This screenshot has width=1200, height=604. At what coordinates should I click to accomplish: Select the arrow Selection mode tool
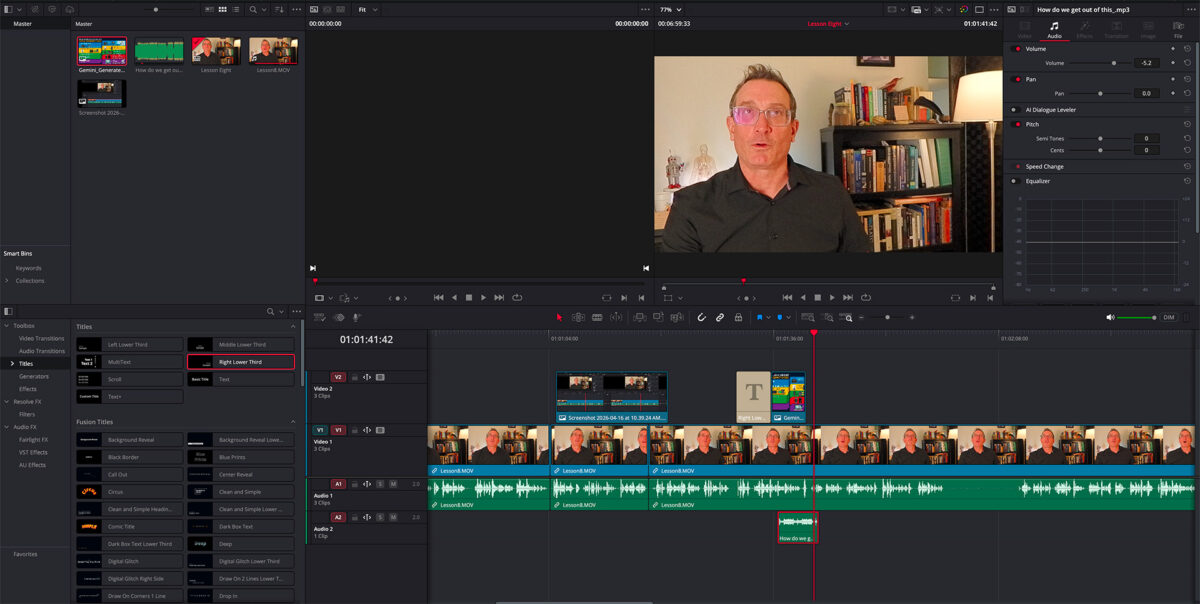click(x=559, y=317)
